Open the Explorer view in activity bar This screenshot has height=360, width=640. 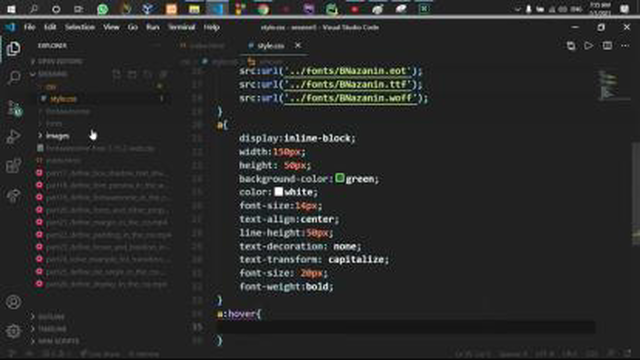coord(13,49)
